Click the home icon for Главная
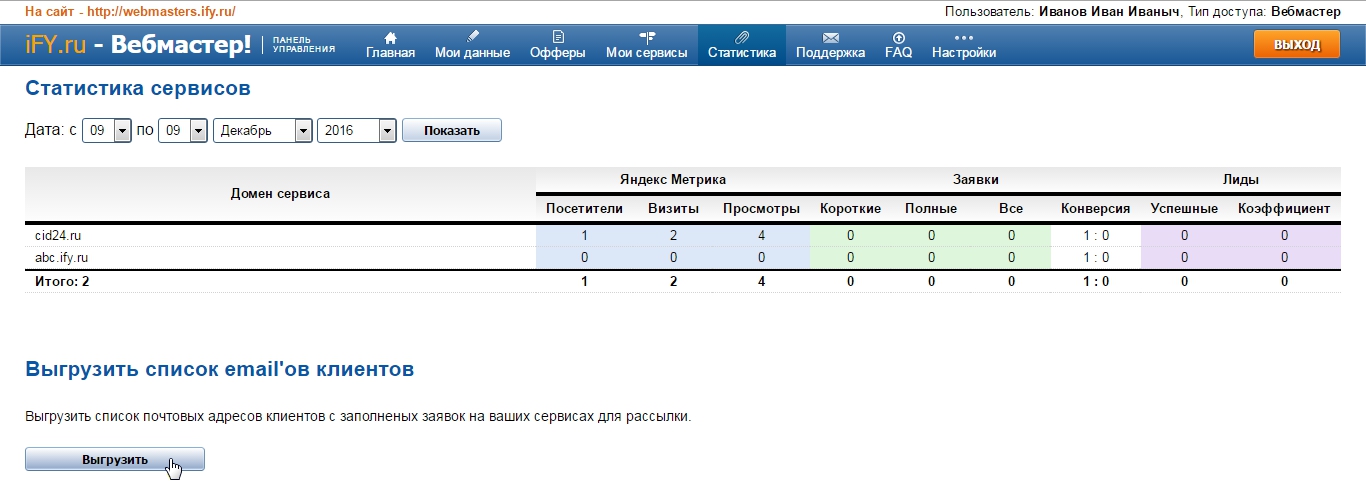The width and height of the screenshot is (1366, 504). pos(390,38)
